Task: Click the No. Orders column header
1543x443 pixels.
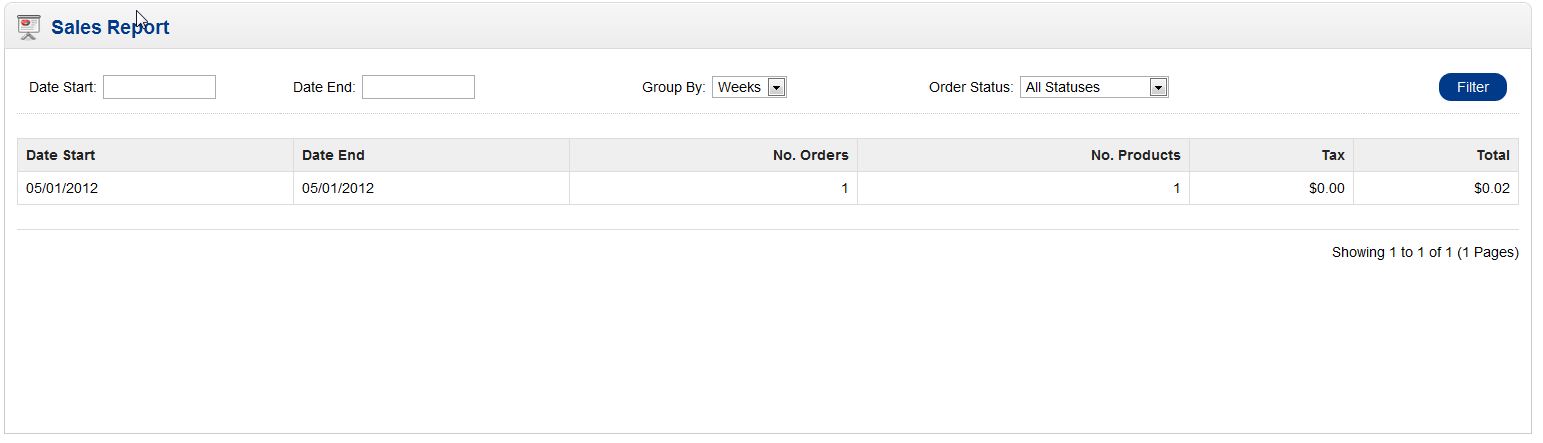Action: pyautogui.click(x=810, y=155)
